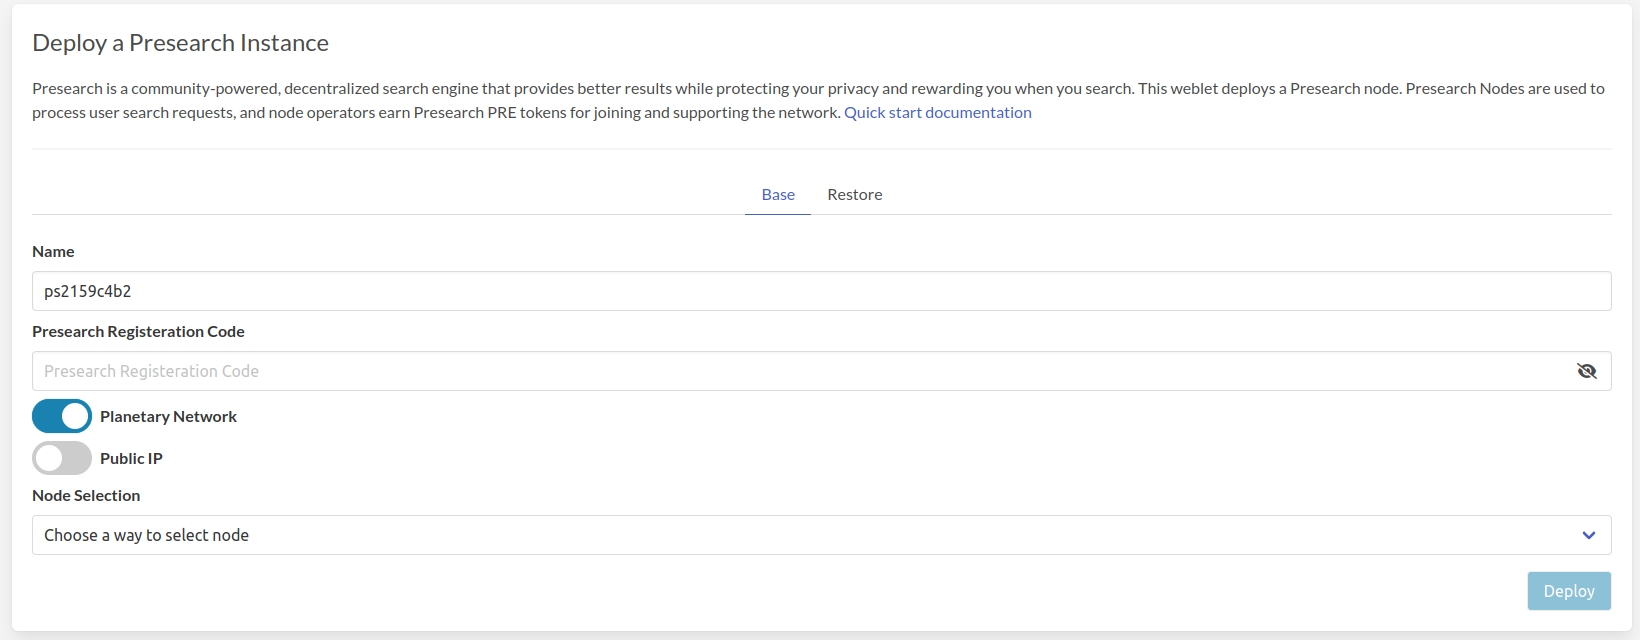Click the 'Node Selection' label
The image size is (1640, 640).
click(x=86, y=495)
